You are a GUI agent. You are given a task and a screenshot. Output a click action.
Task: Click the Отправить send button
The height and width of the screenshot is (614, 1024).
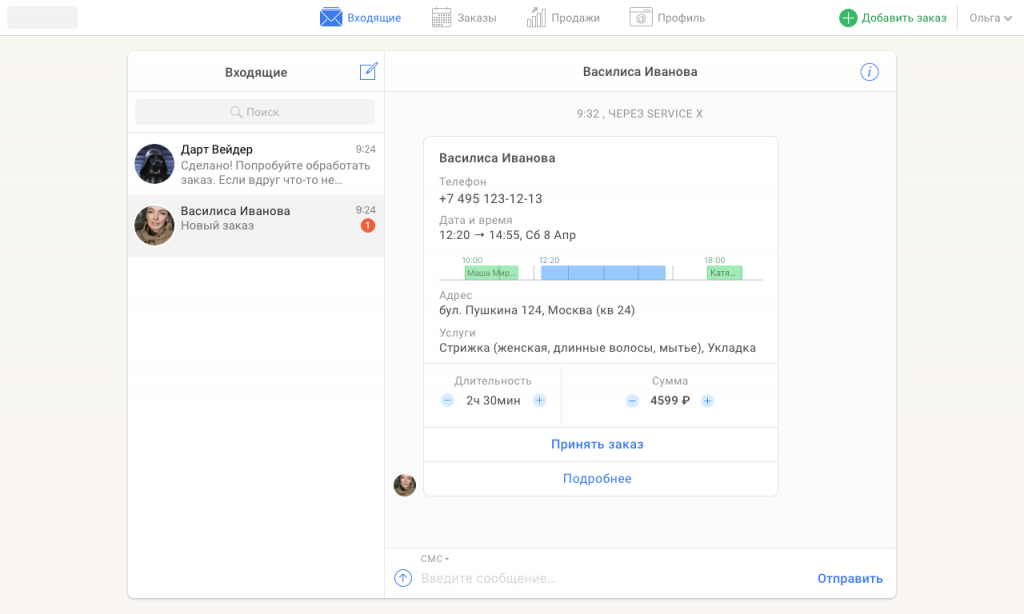coord(850,578)
